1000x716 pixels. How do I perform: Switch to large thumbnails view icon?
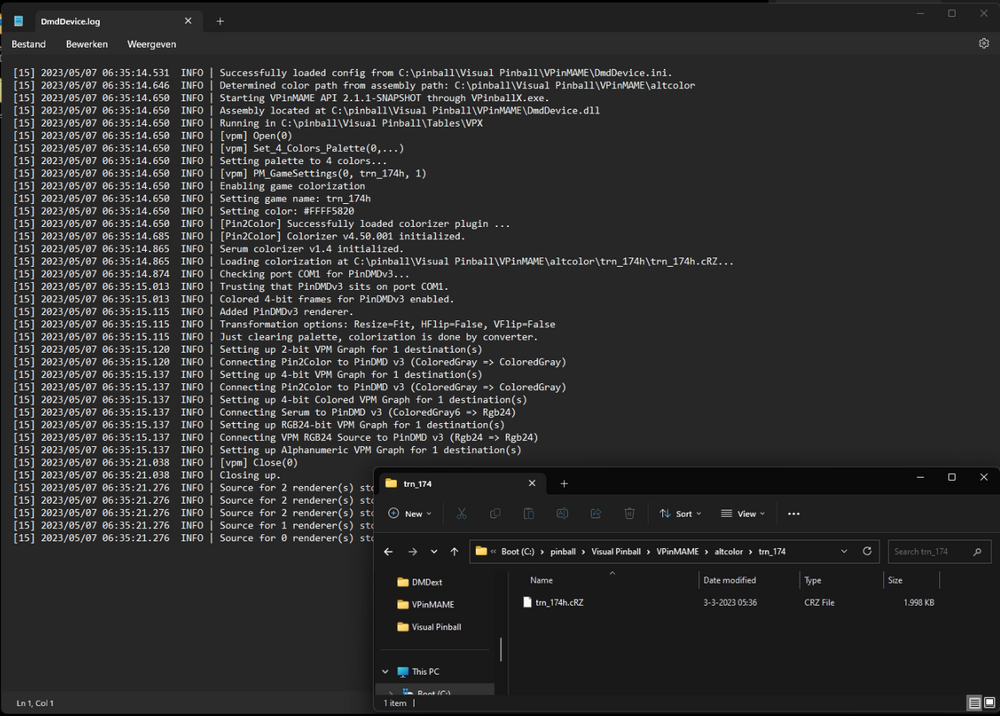[989, 703]
